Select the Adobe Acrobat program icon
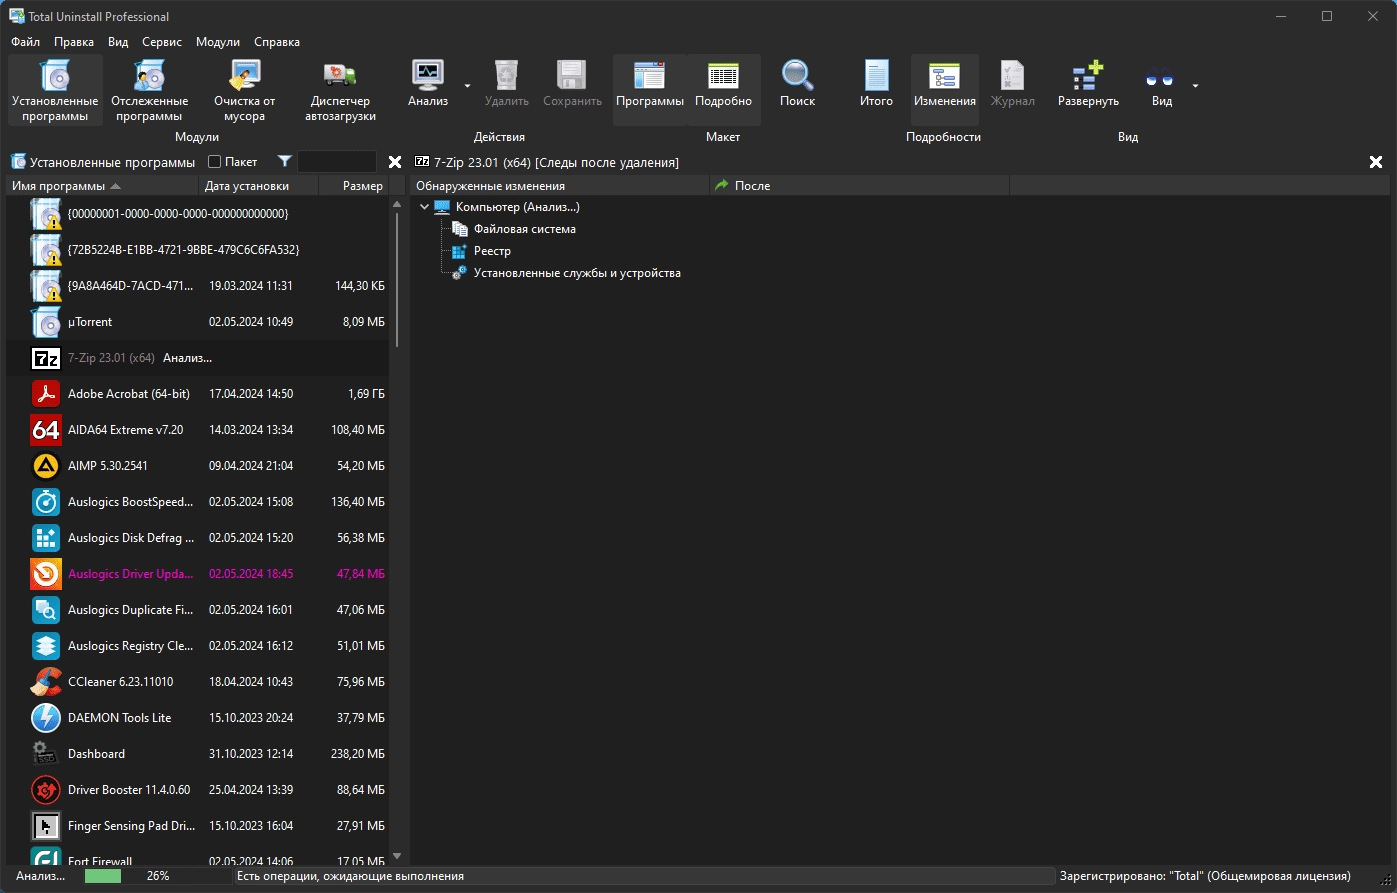The image size is (1397, 893). point(46,394)
